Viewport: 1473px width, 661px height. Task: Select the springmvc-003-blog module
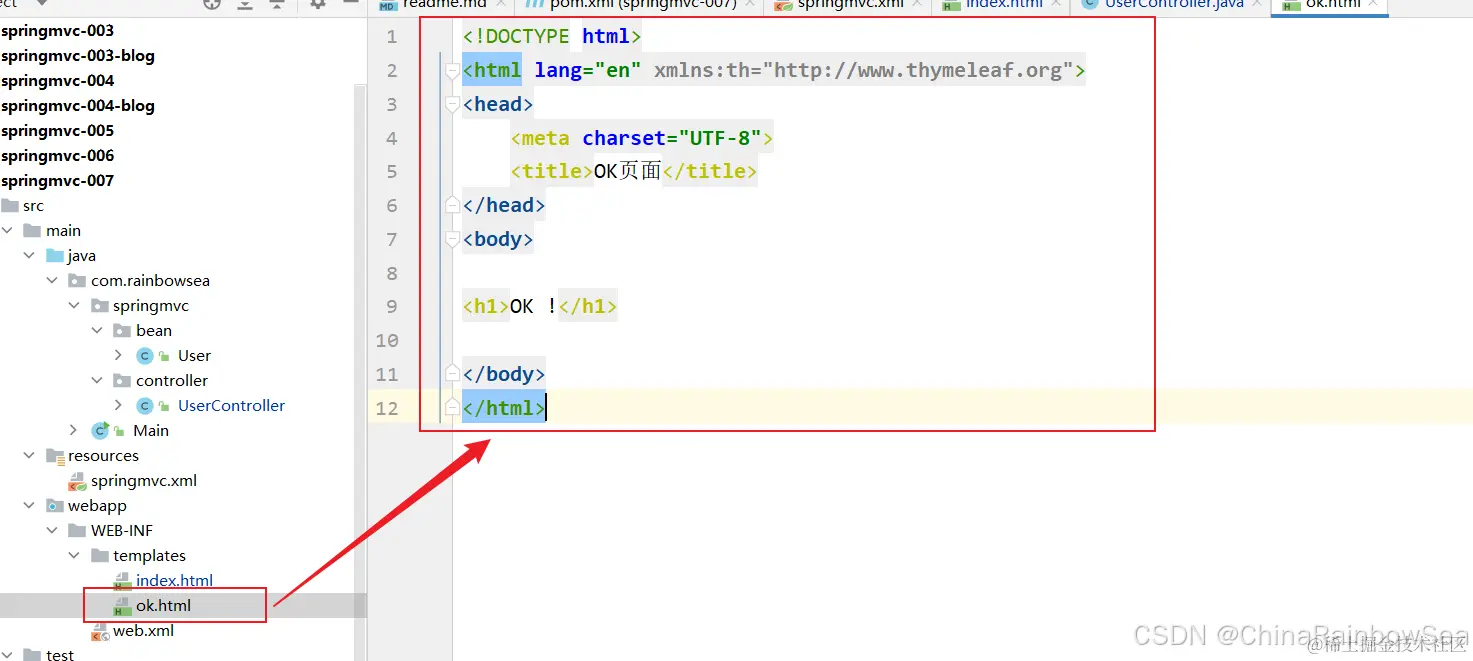[x=77, y=56]
